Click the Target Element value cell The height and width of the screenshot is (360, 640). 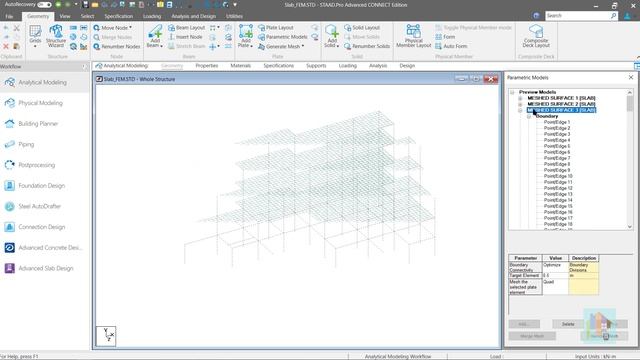pyautogui.click(x=555, y=276)
